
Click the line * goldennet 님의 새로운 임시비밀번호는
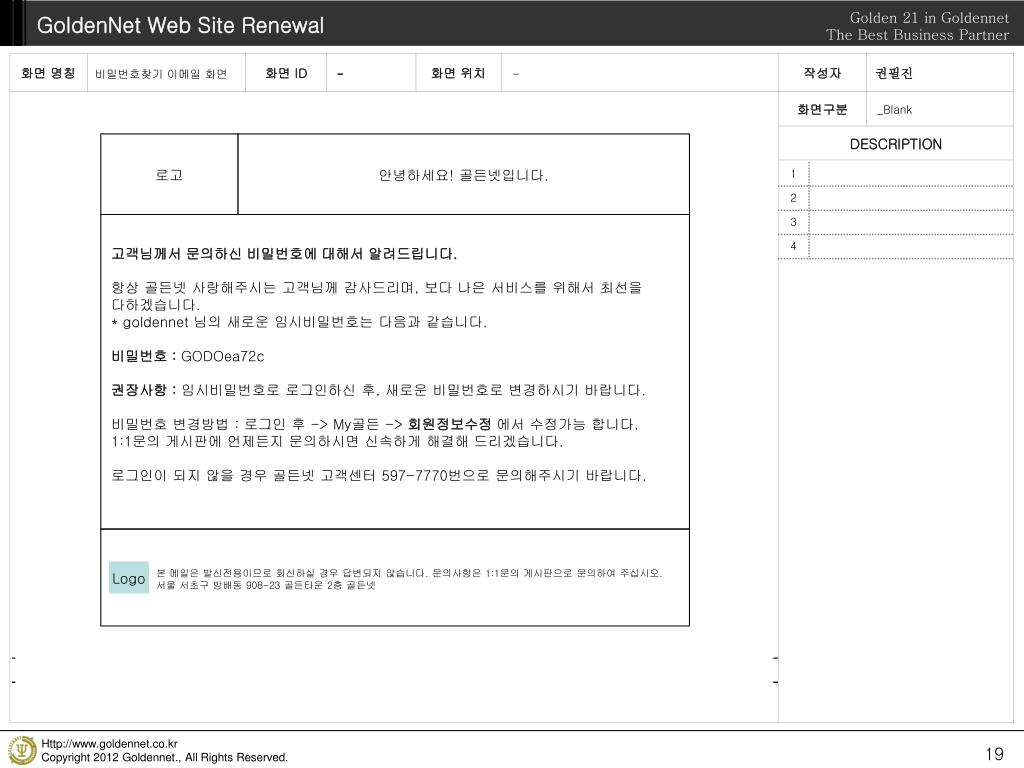pyautogui.click(x=299, y=322)
